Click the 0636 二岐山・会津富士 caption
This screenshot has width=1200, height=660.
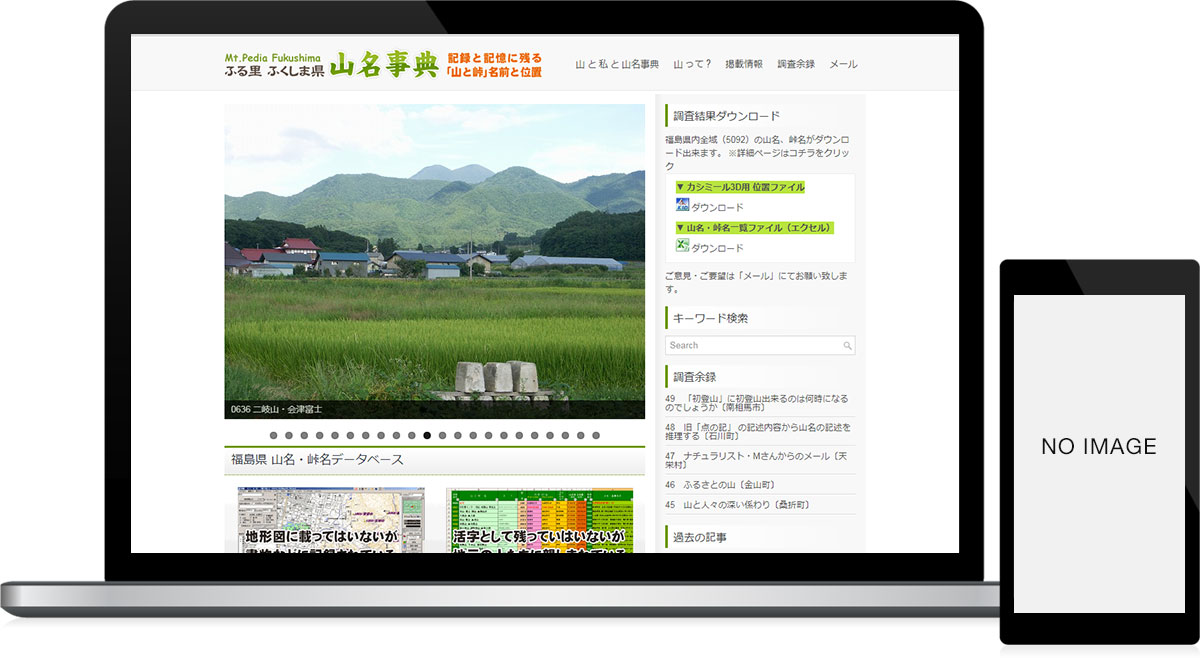(x=276, y=409)
